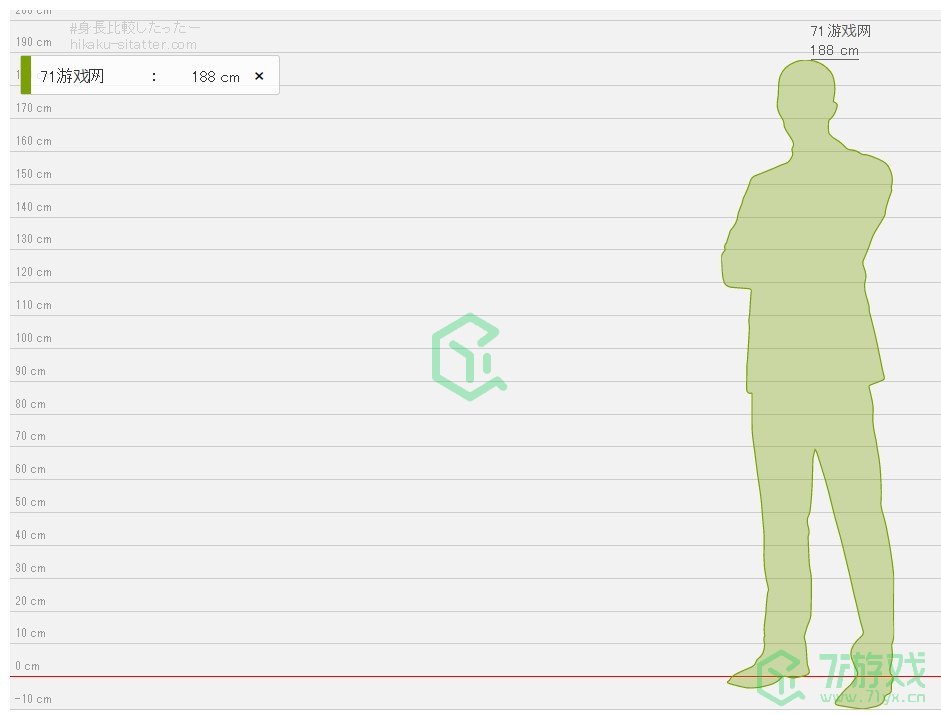Click the green color swatch on the legend card
Screen dimensions: 941x715
click(x=25, y=75)
